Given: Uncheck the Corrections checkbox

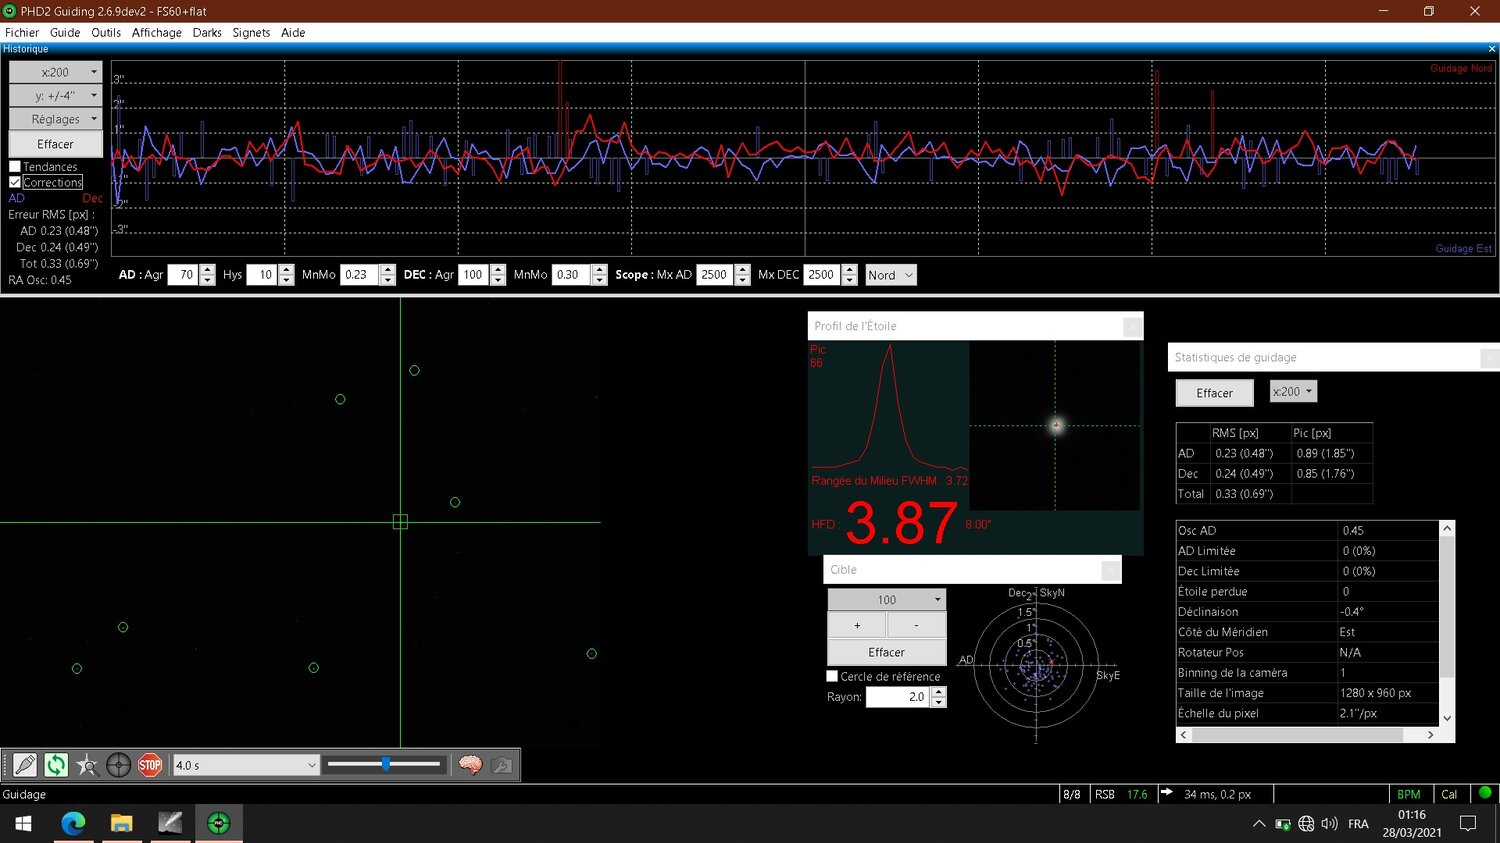Looking at the screenshot, I should click(15, 182).
